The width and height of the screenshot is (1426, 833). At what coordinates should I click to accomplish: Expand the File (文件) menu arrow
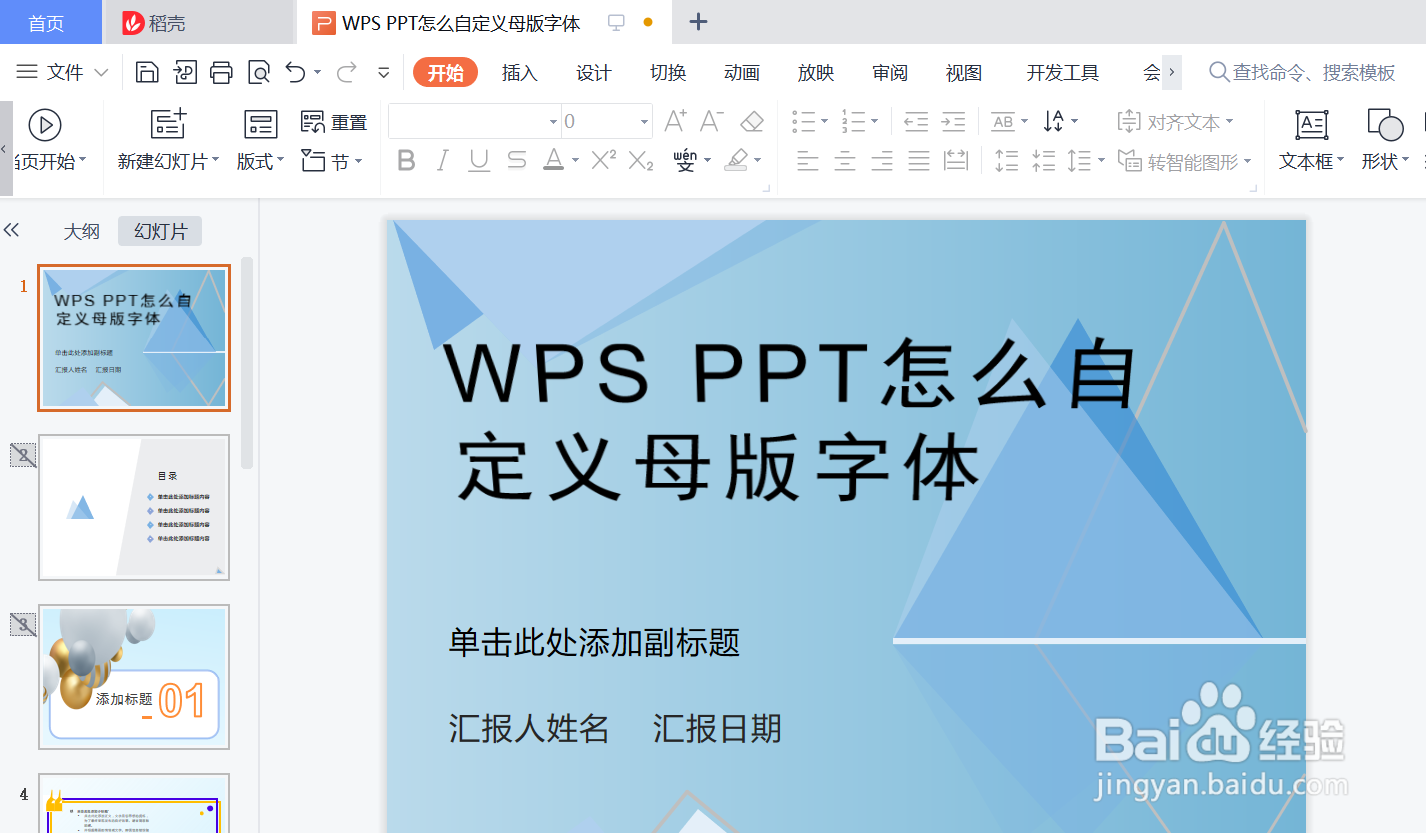[101, 72]
